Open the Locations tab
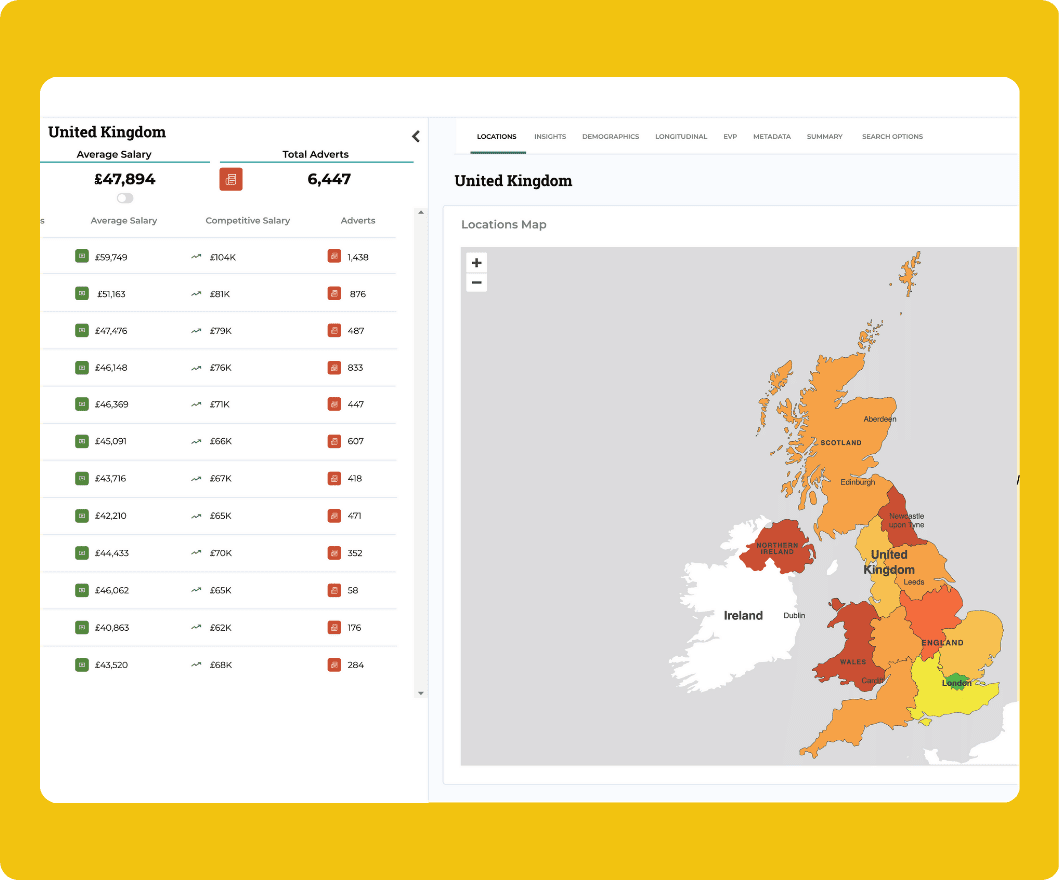Viewport: 1060px width, 880px height. [497, 137]
